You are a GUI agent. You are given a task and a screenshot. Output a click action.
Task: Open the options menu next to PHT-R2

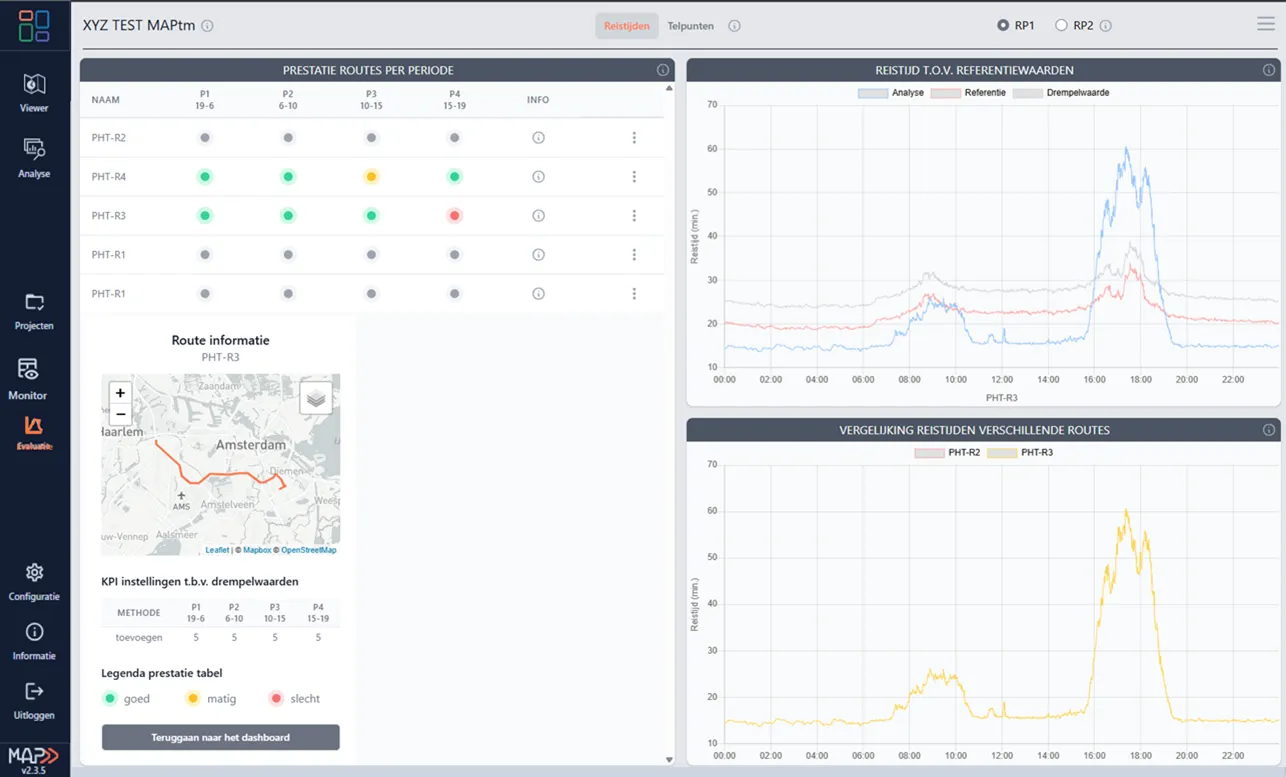634,137
